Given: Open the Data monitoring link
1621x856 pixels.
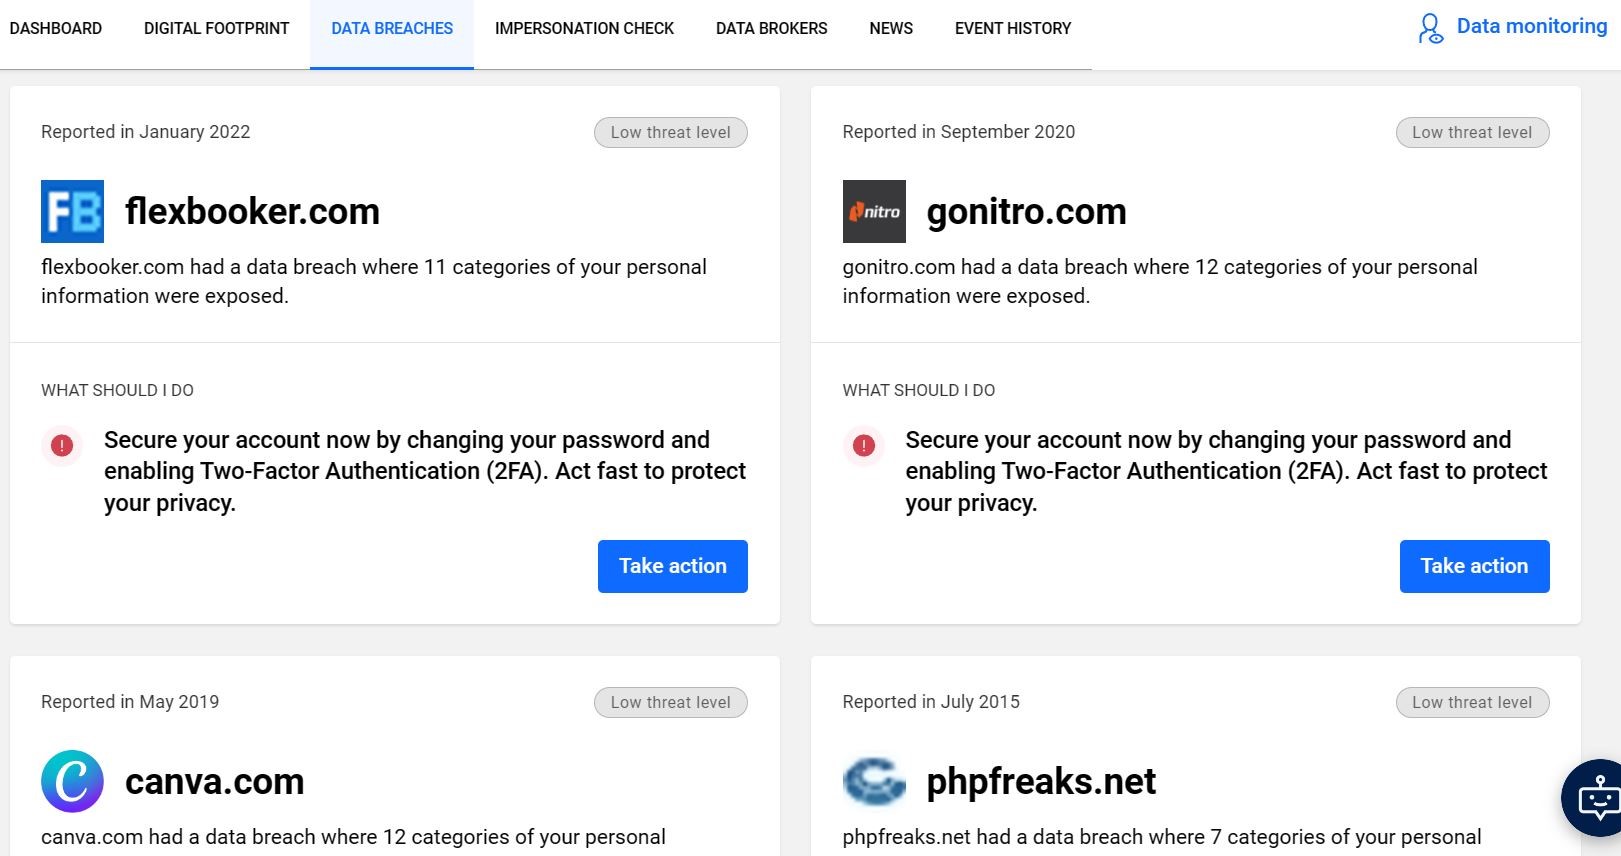Looking at the screenshot, I should 1531,27.
